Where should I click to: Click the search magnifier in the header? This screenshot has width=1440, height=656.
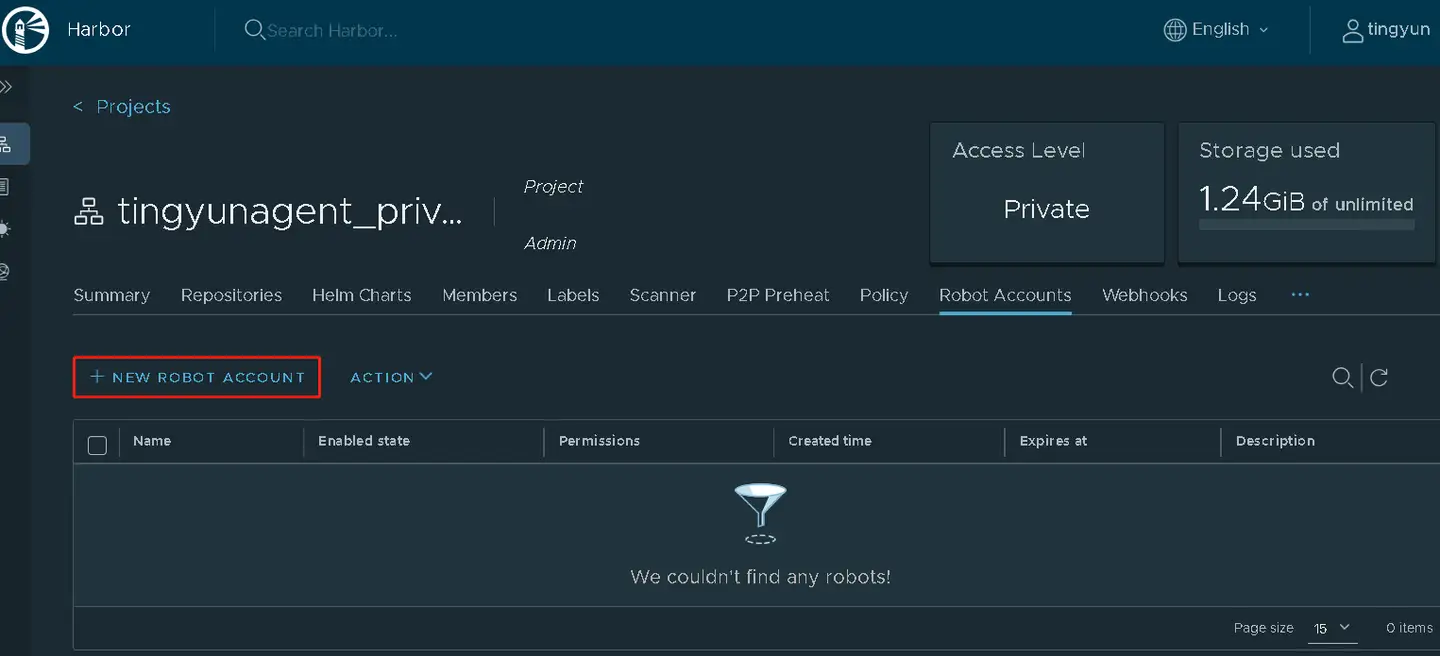point(254,30)
